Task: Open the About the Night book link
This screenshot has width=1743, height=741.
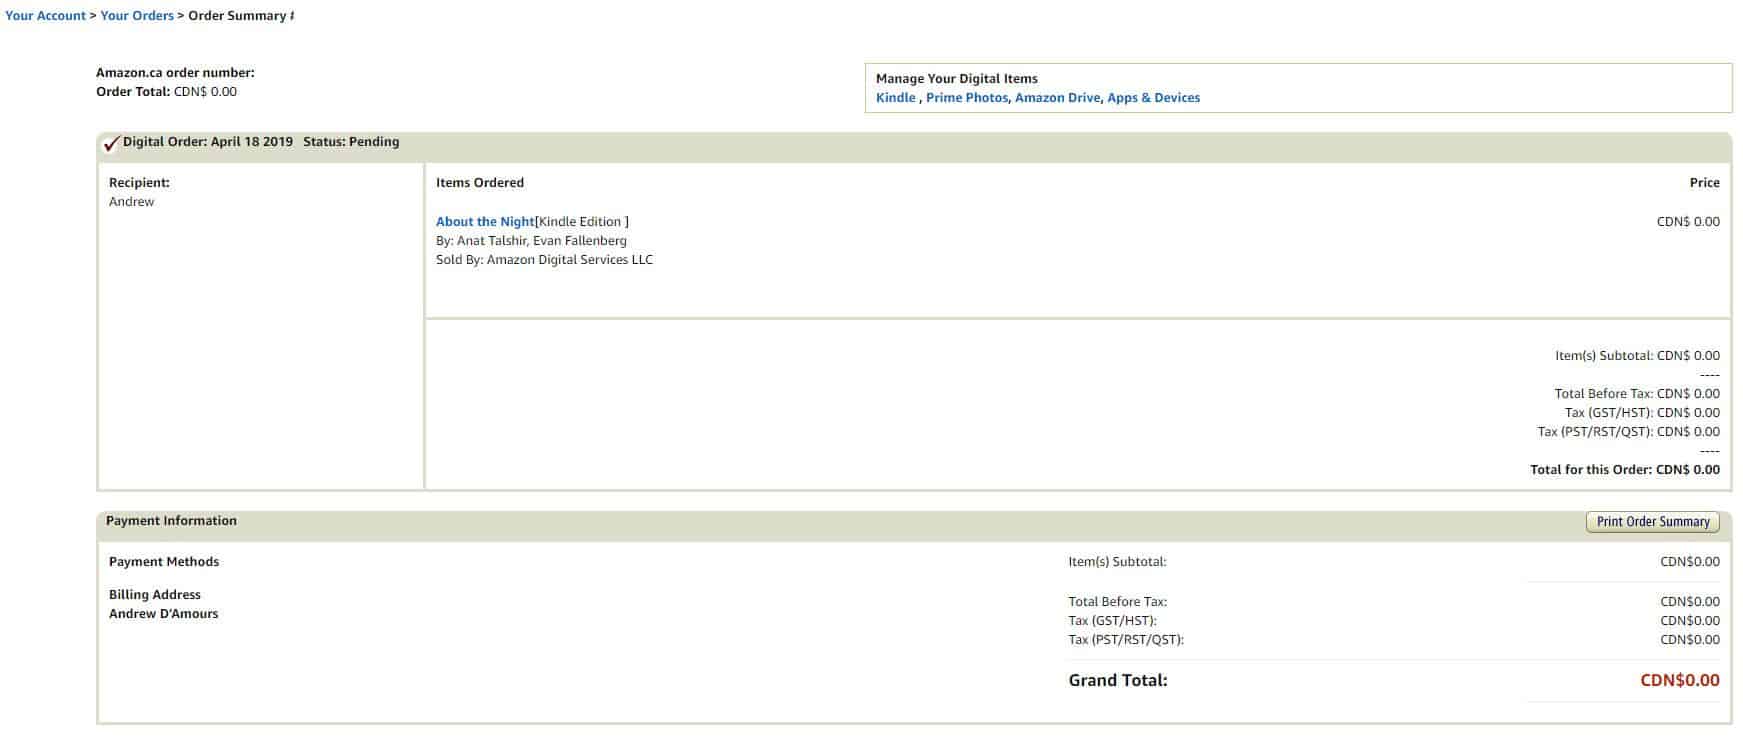Action: (x=485, y=222)
